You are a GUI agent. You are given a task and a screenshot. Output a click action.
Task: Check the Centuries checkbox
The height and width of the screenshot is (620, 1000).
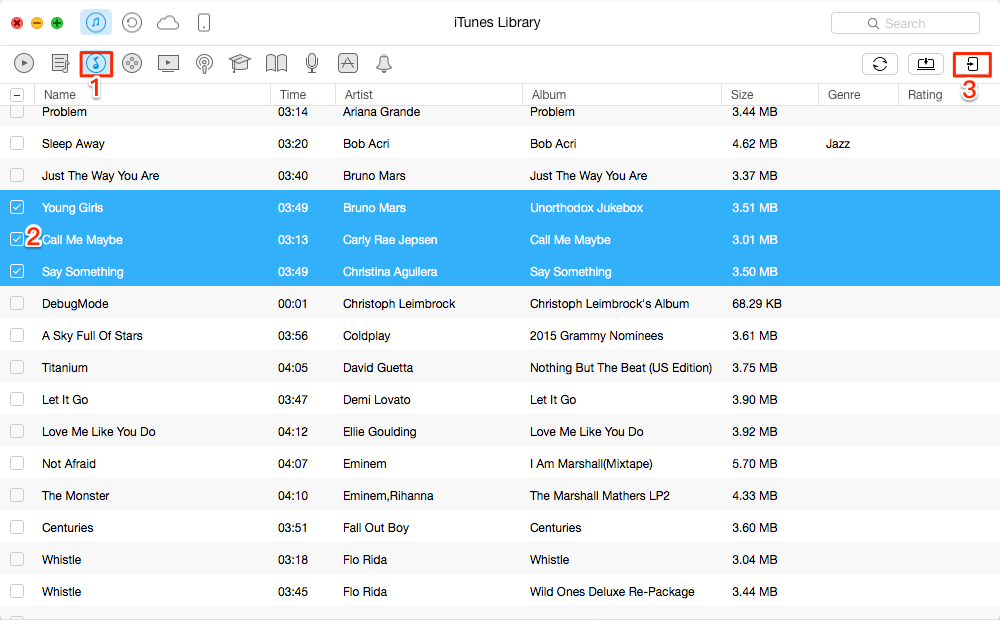click(17, 527)
